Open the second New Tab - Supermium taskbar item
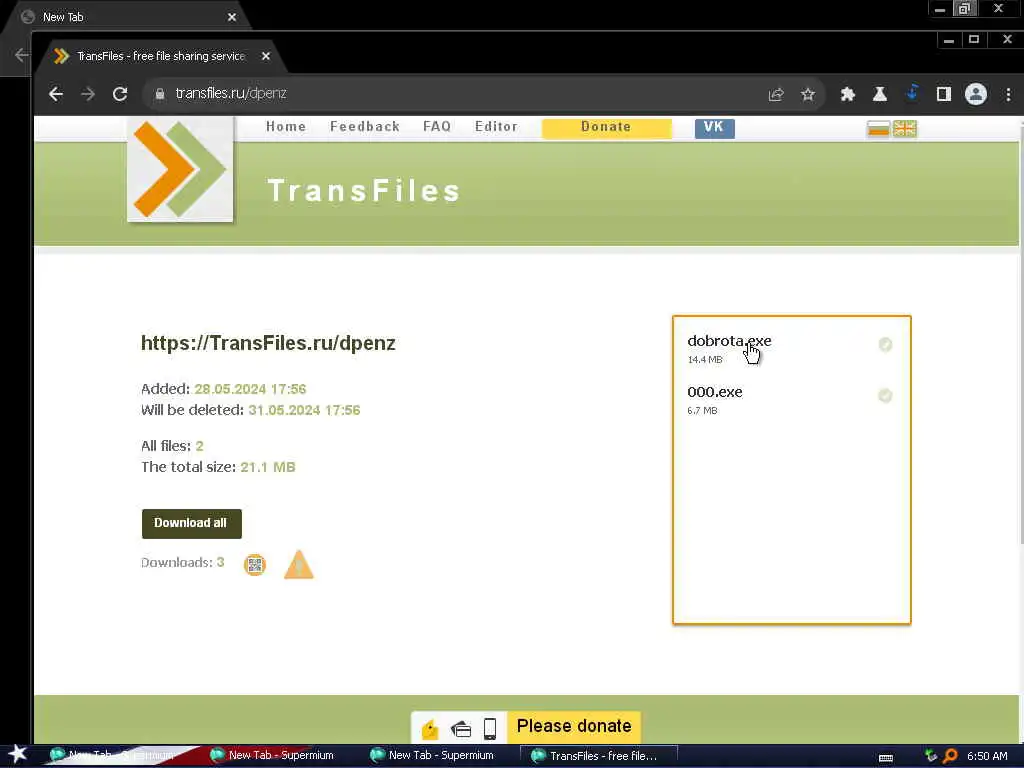 click(x=272, y=756)
